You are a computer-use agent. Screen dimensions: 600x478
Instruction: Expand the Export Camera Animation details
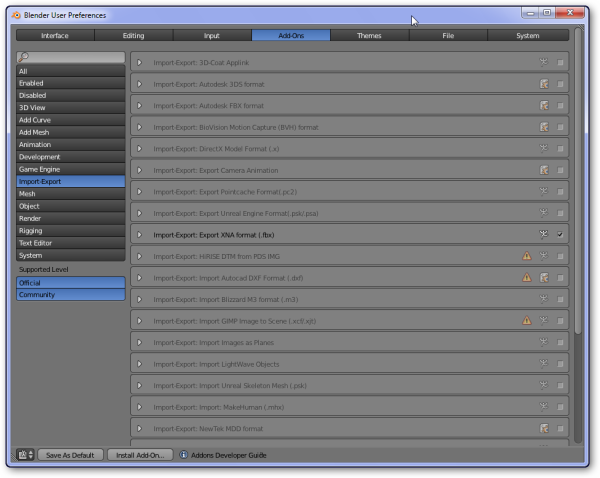pos(140,170)
